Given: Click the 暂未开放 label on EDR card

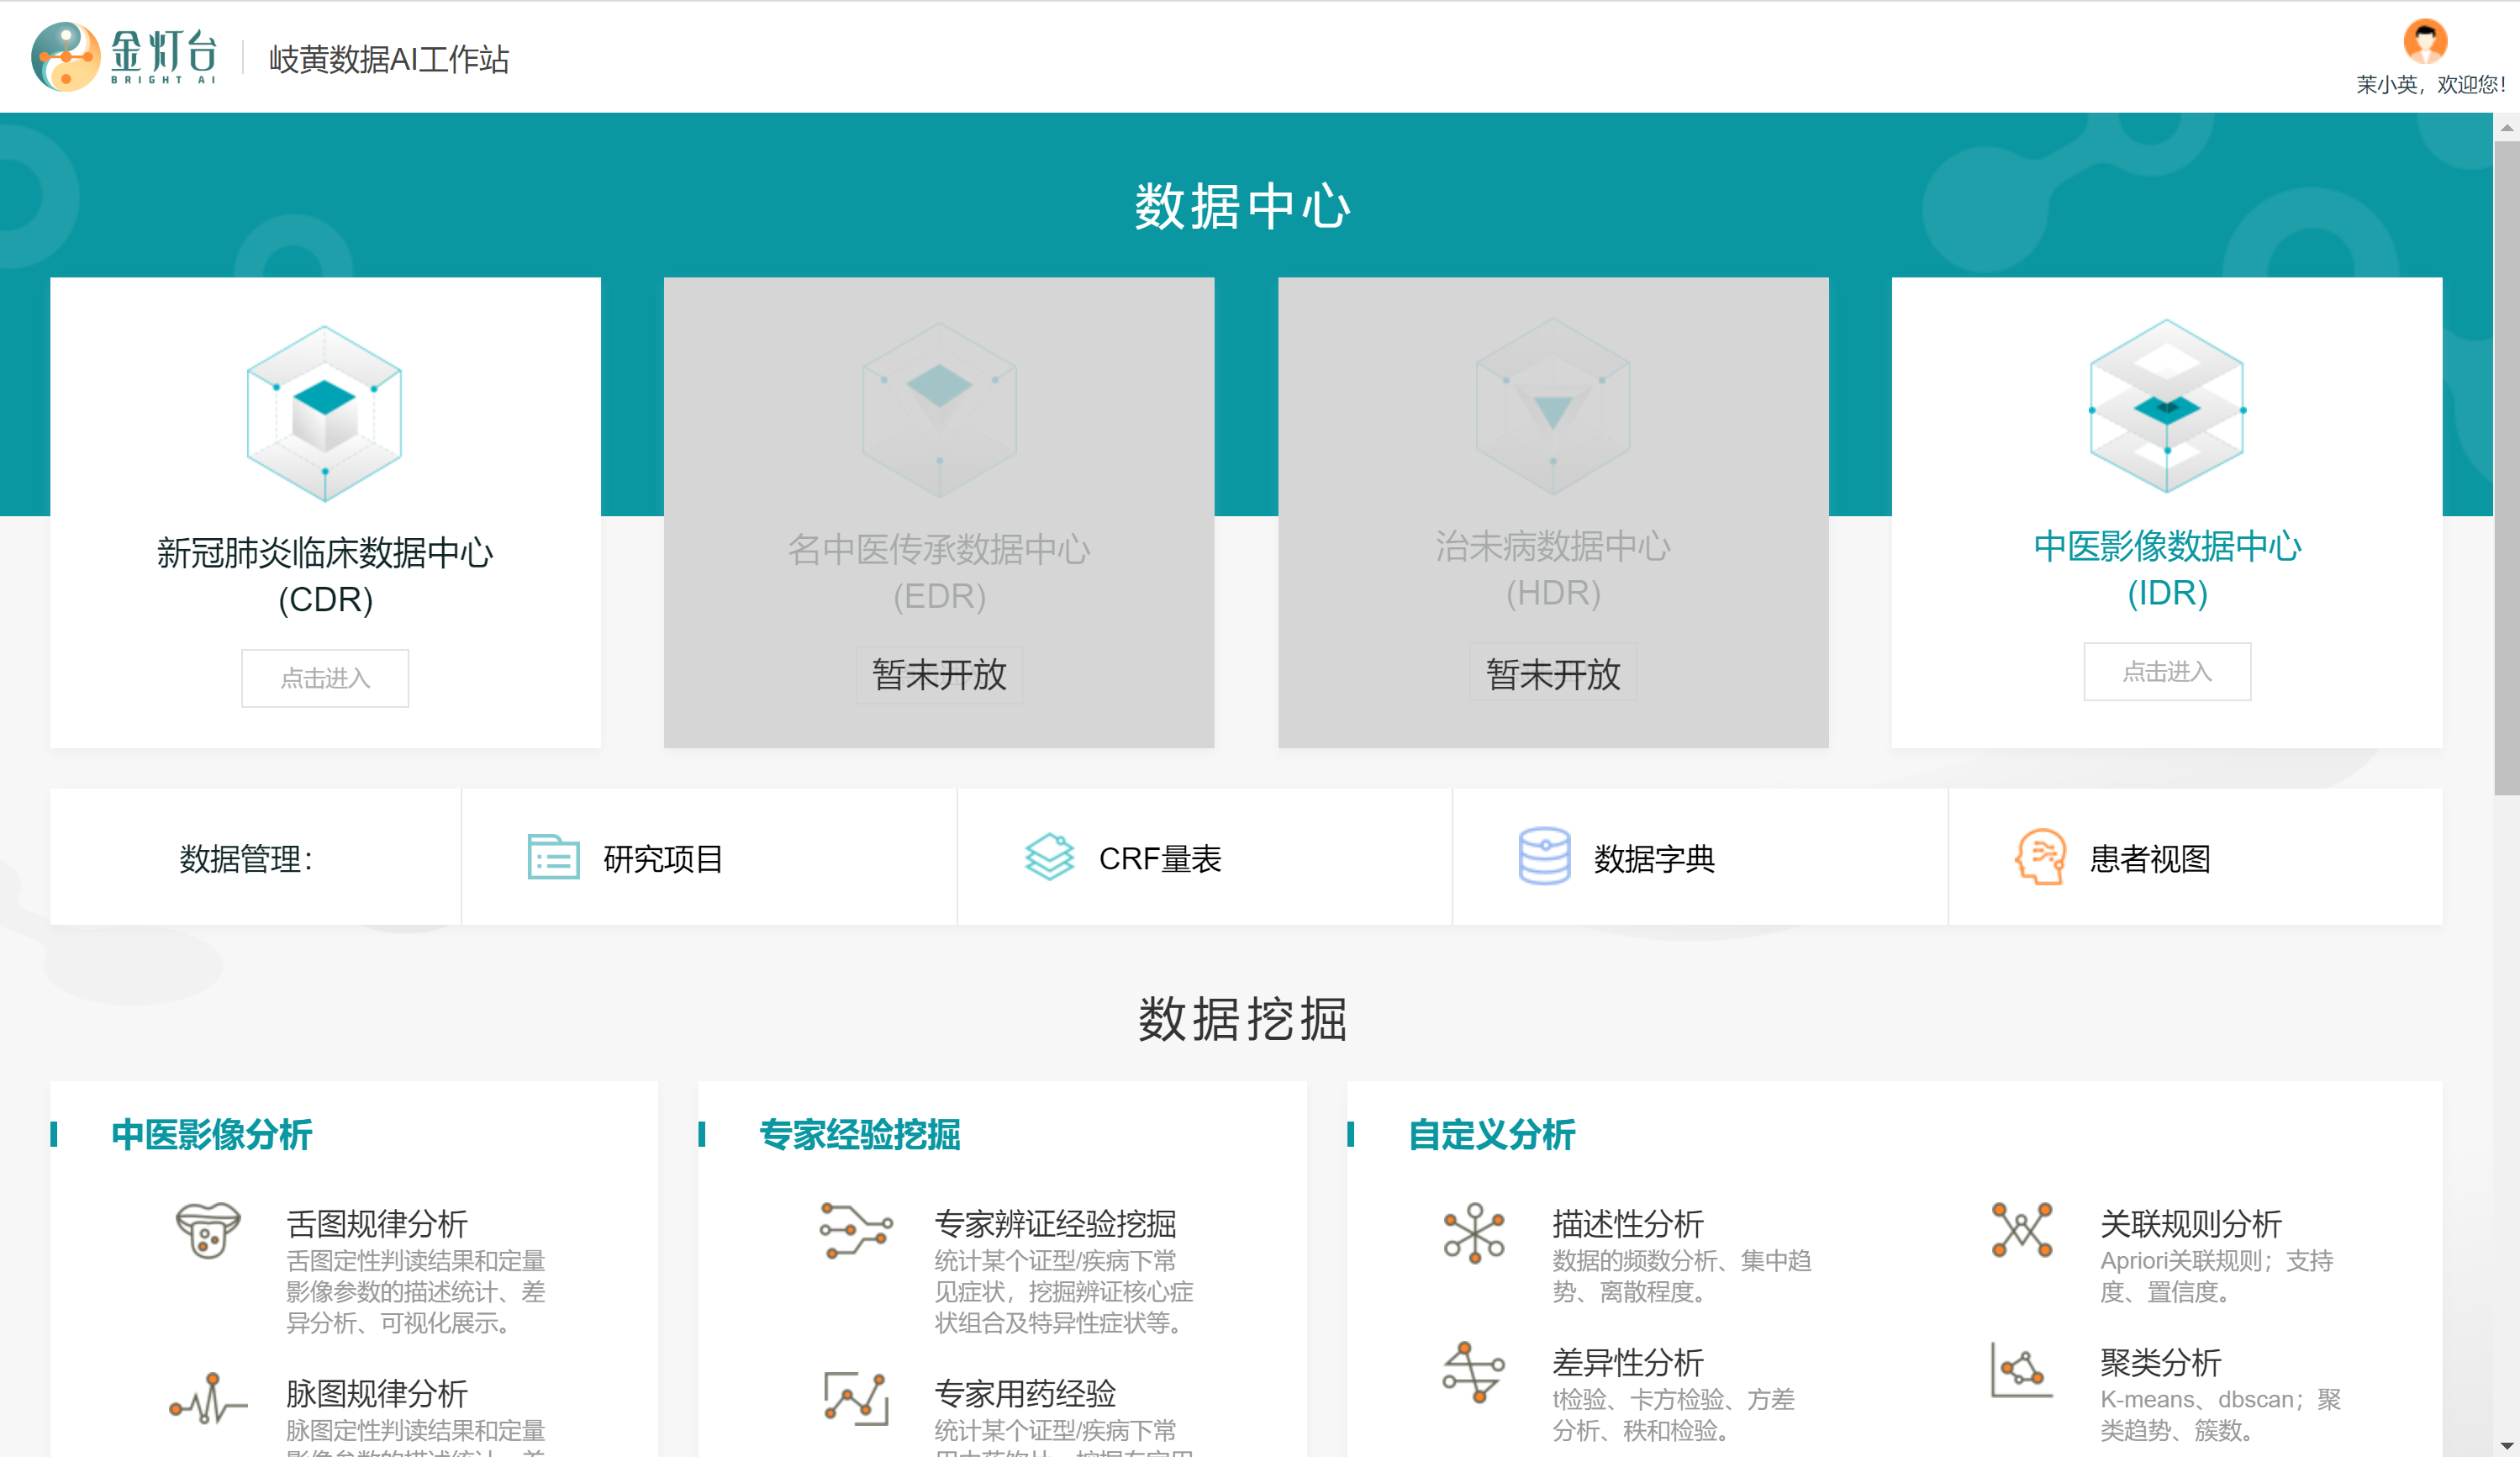Looking at the screenshot, I should (x=938, y=674).
